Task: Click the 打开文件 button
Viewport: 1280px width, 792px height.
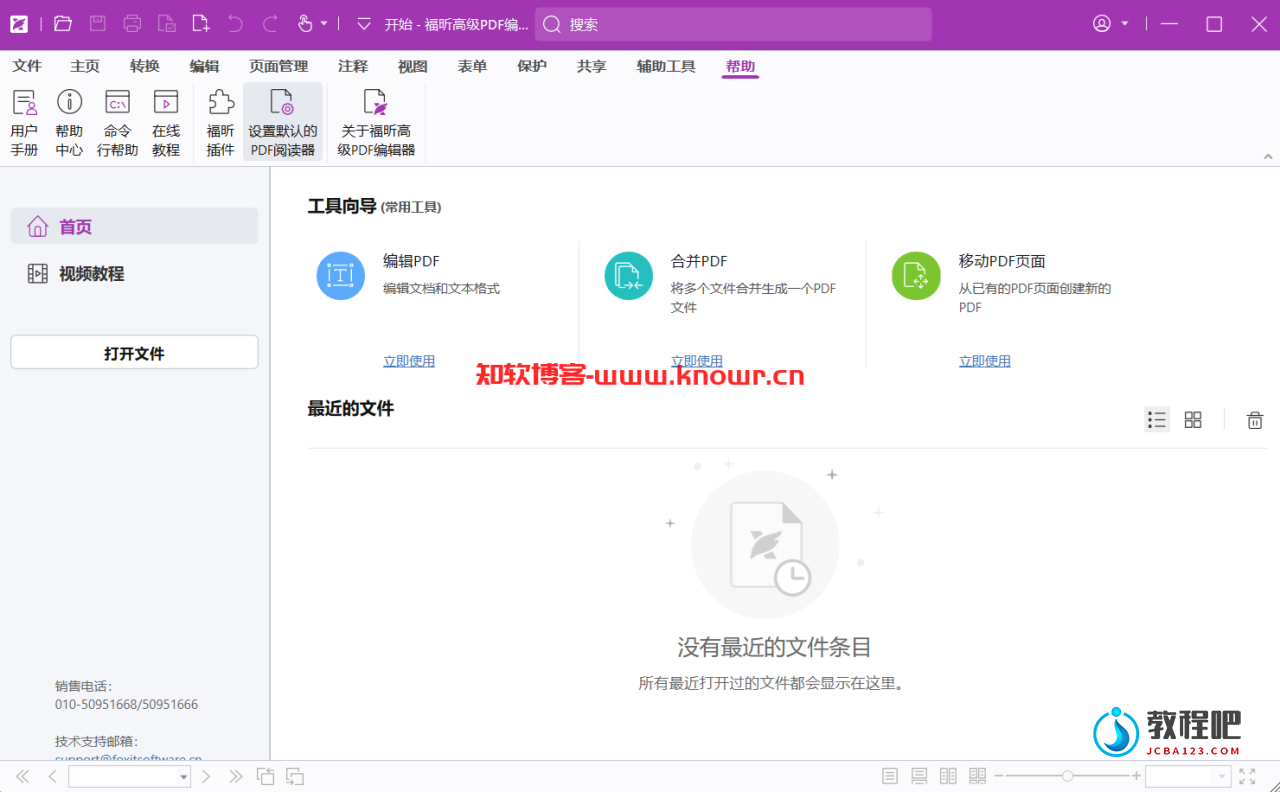Action: 134,352
